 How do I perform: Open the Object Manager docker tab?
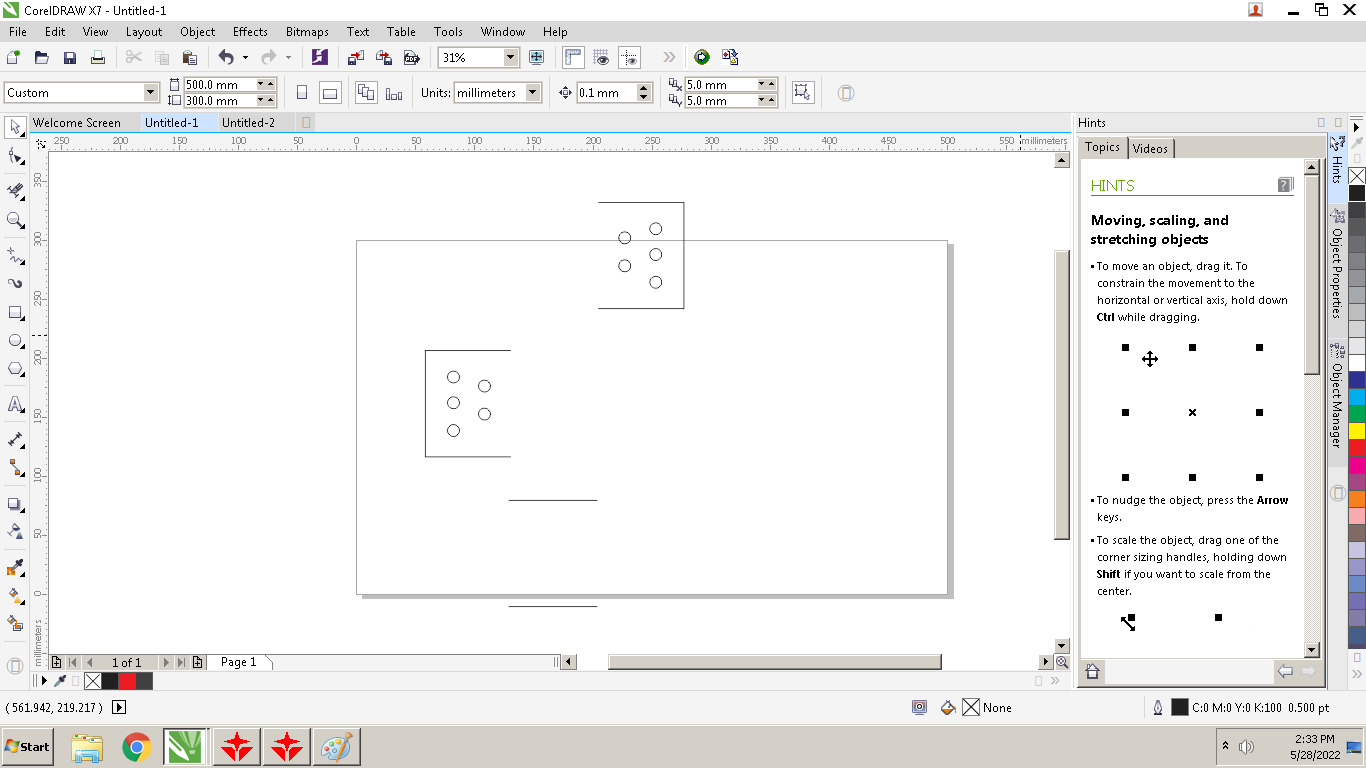(1337, 397)
